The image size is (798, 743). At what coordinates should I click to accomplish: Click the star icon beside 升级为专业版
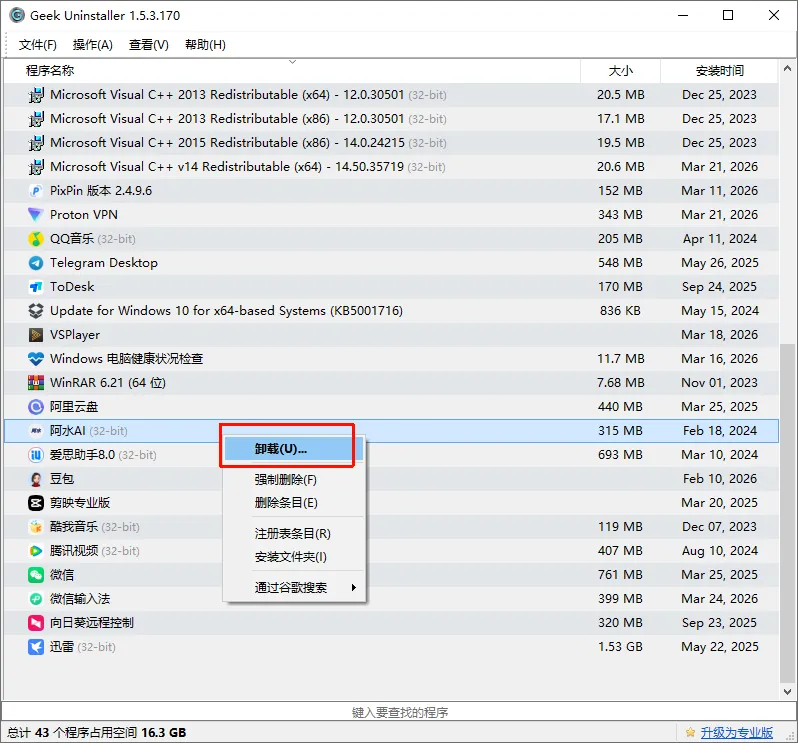pyautogui.click(x=690, y=732)
